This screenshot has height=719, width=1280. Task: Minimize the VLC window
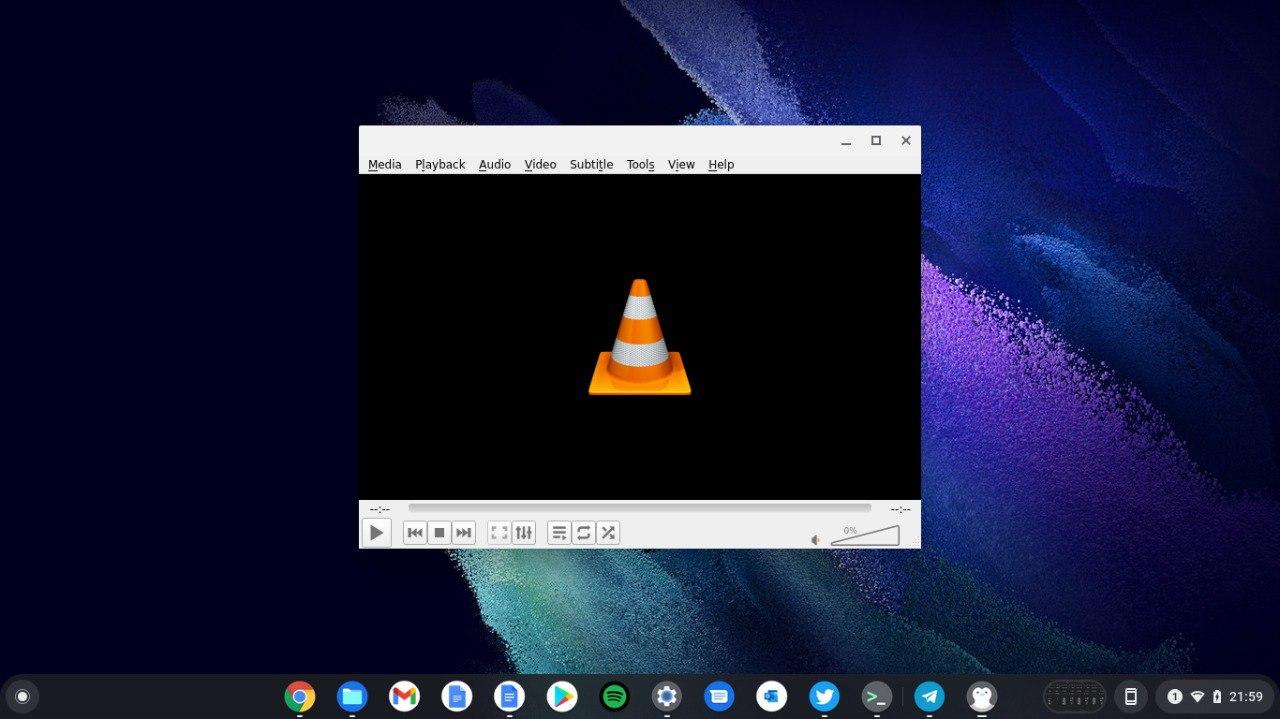pos(846,141)
